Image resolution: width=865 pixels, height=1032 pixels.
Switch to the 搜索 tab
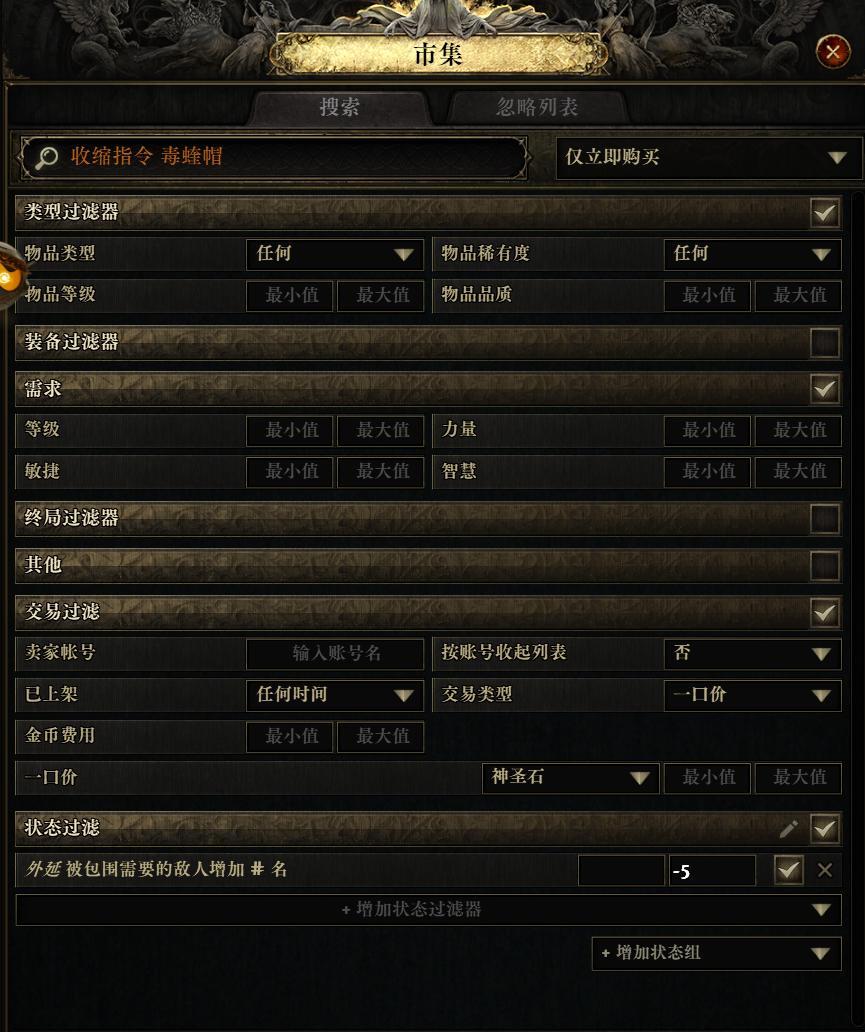click(340, 107)
